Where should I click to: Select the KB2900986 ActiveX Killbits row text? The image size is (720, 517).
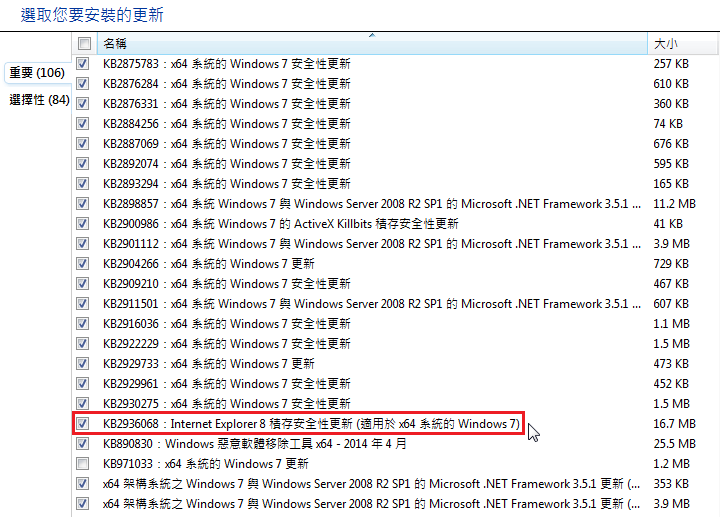[x=281, y=224]
